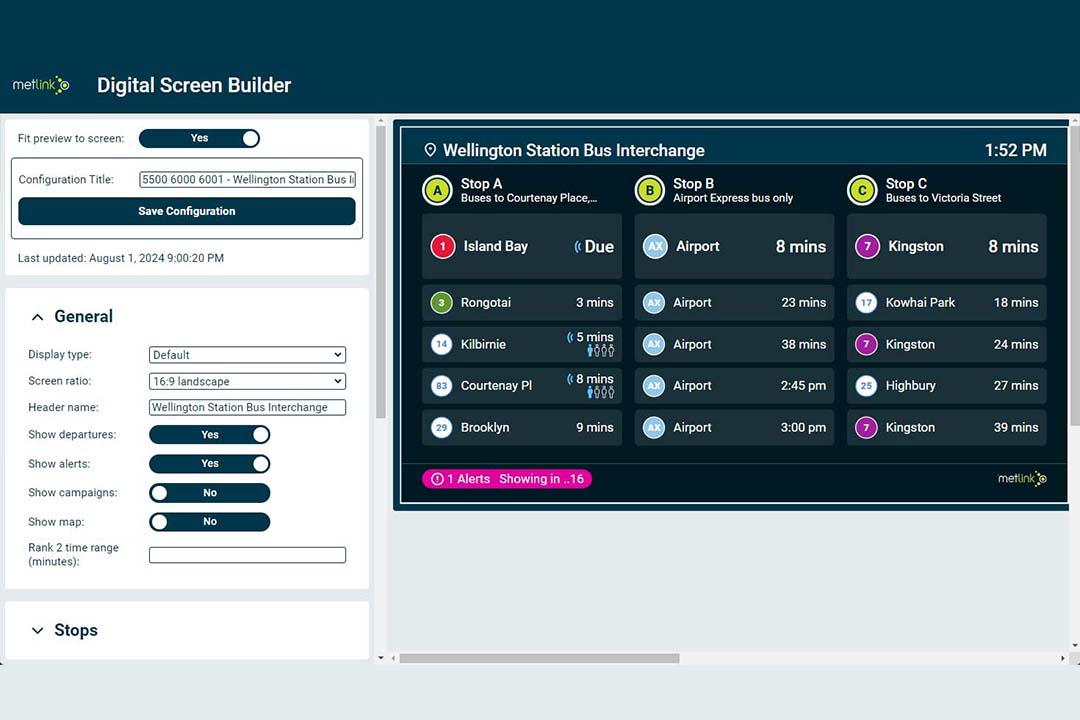1080x720 pixels.
Task: Click the preview horizontal scrollbar thumb
Action: [x=539, y=658]
